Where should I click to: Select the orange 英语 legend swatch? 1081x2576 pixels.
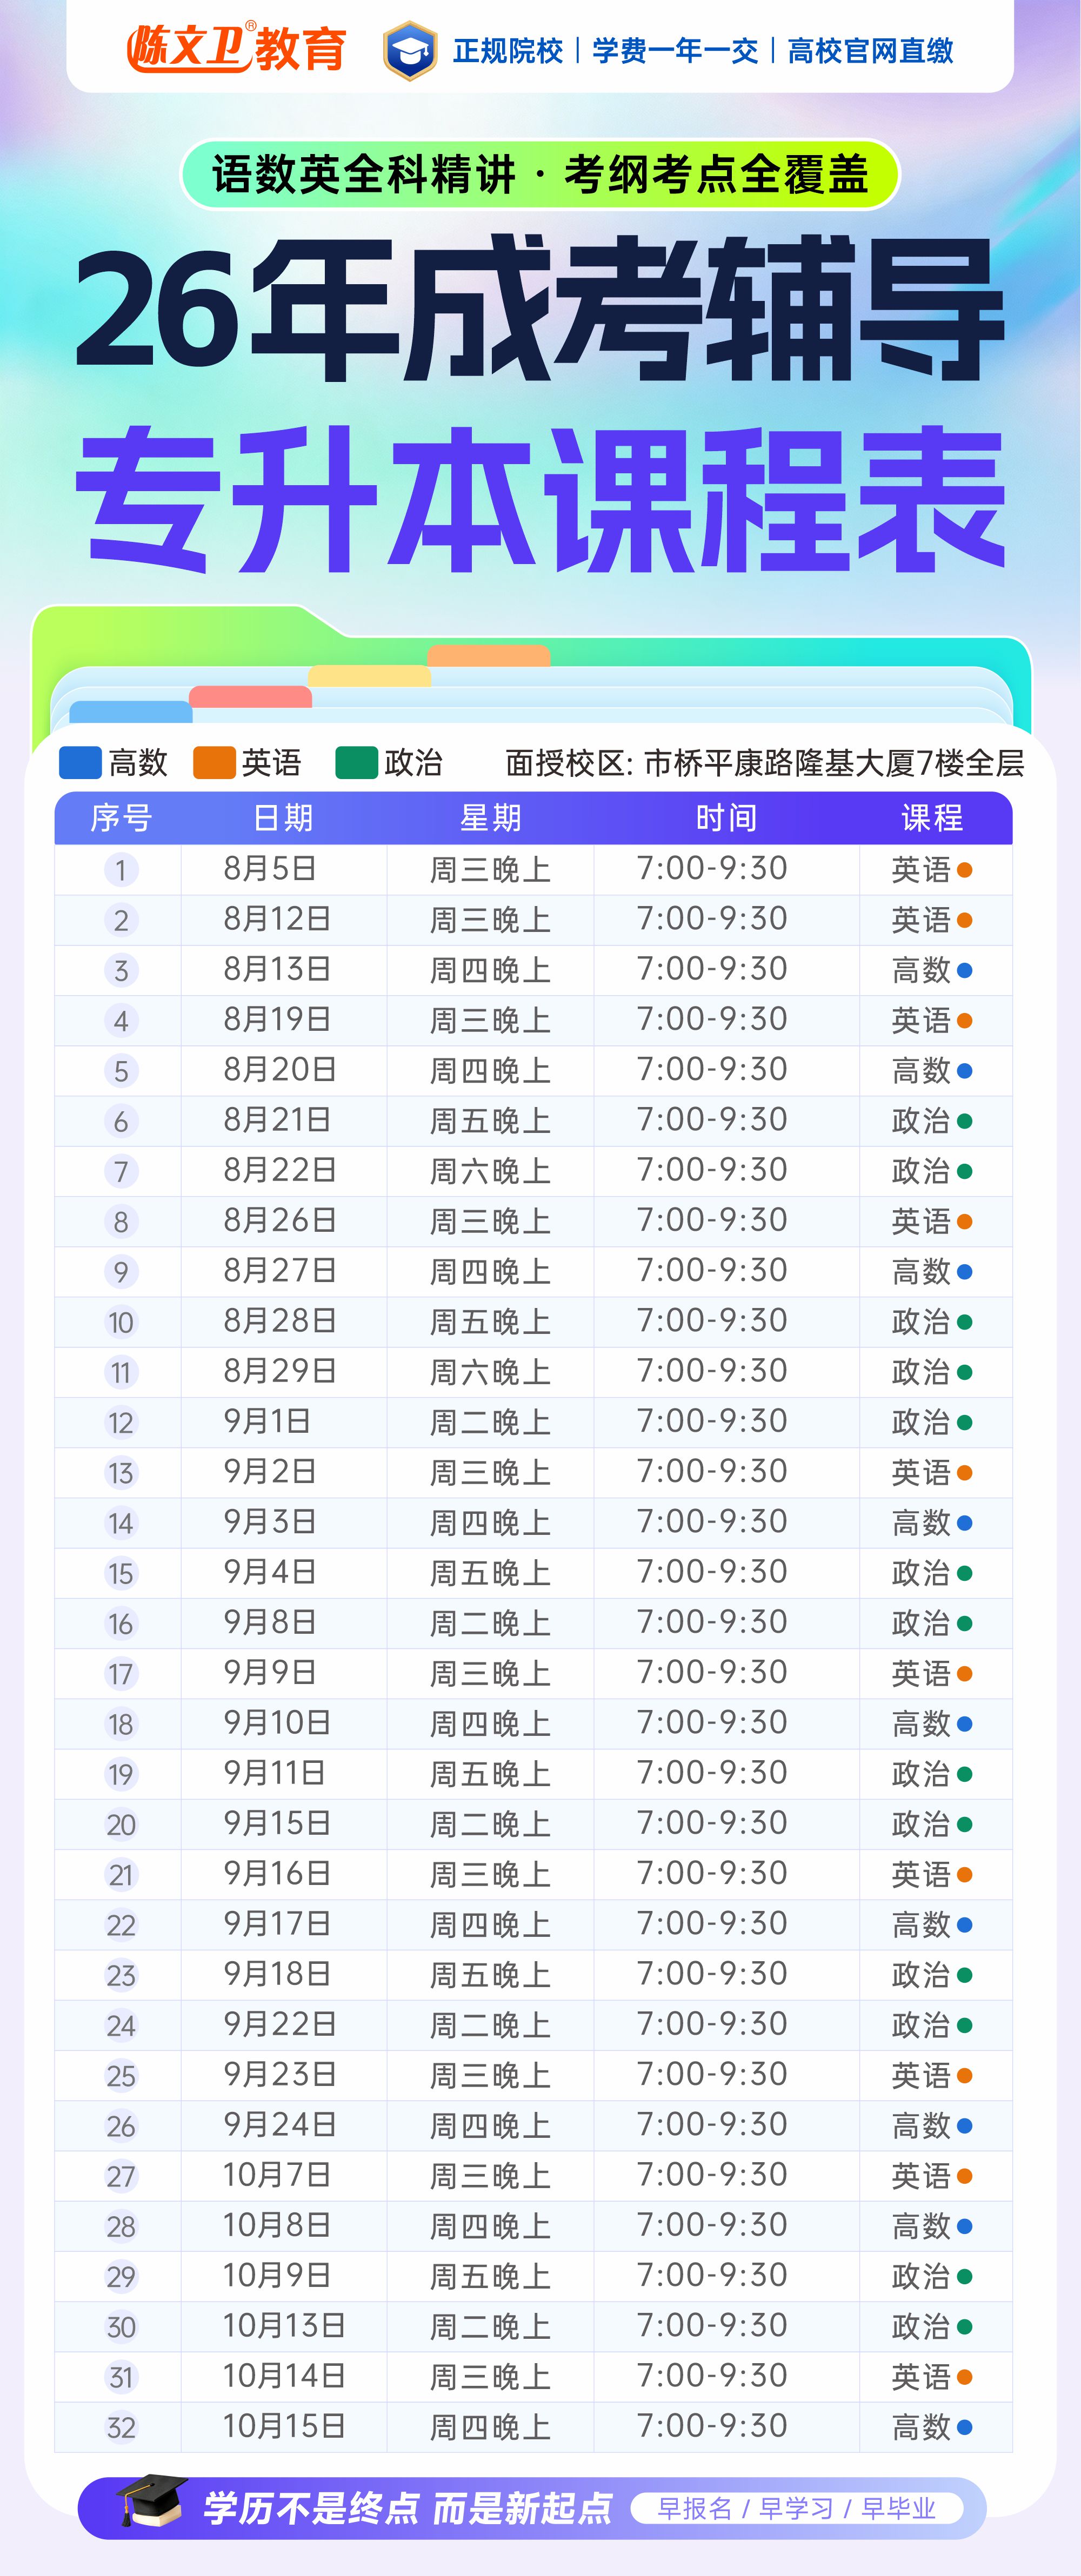click(214, 762)
